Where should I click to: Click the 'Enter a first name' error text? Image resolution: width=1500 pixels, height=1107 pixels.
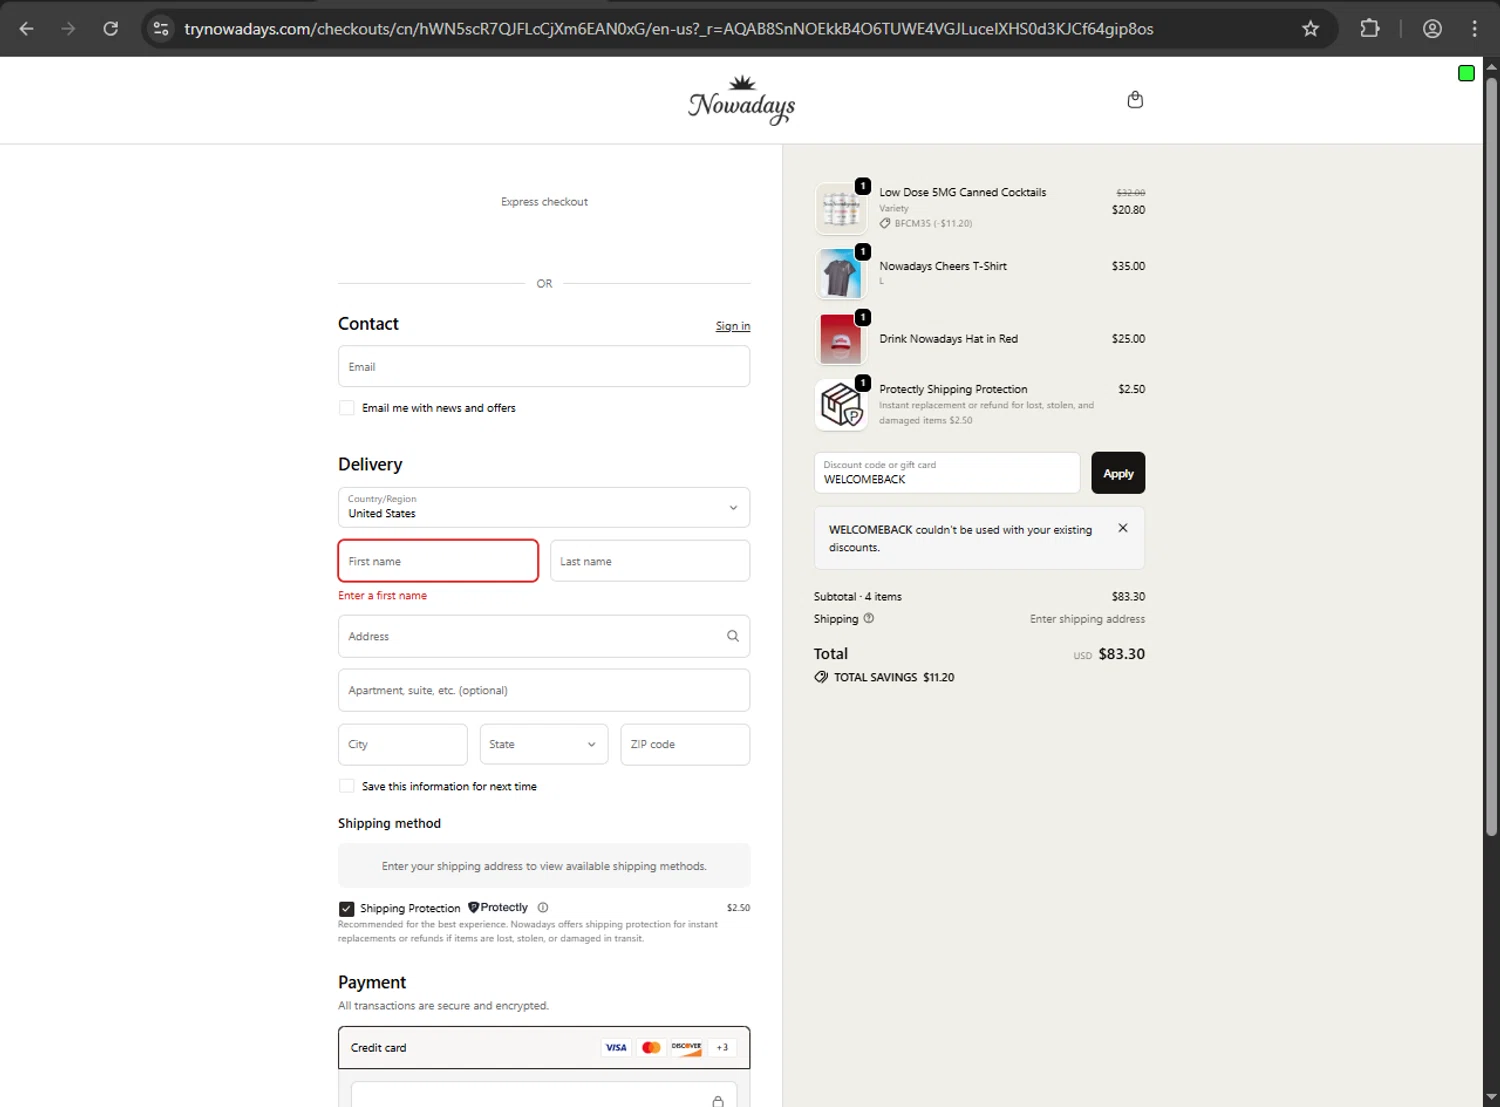[382, 596]
